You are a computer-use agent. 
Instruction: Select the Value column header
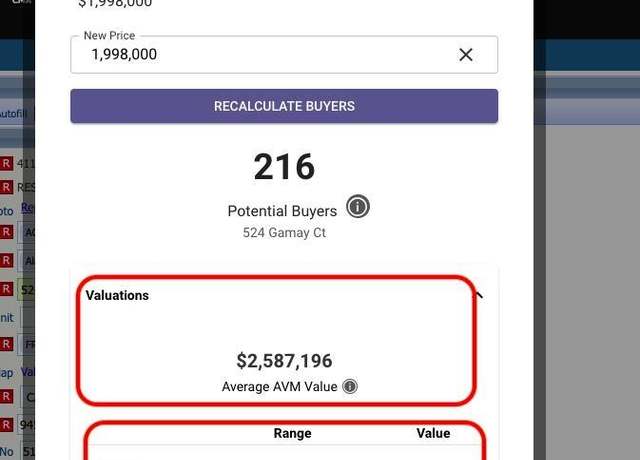(x=433, y=433)
